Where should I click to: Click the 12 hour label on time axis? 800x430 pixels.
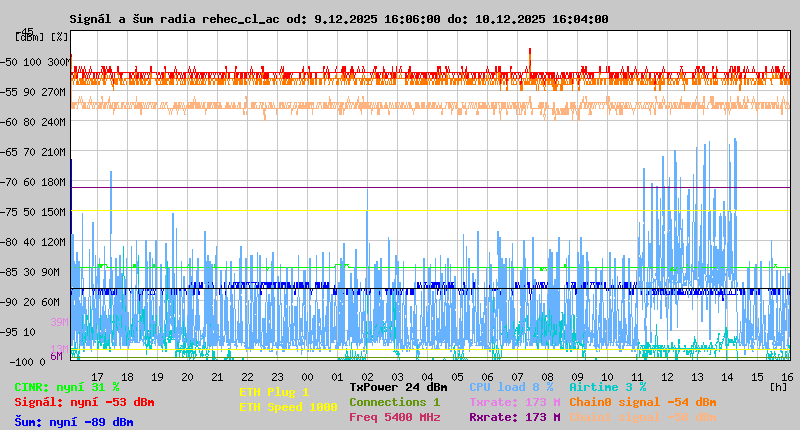[667, 377]
